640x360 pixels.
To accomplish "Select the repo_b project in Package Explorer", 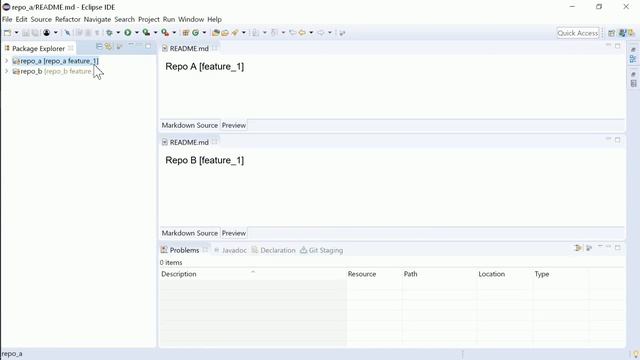I will [52, 71].
